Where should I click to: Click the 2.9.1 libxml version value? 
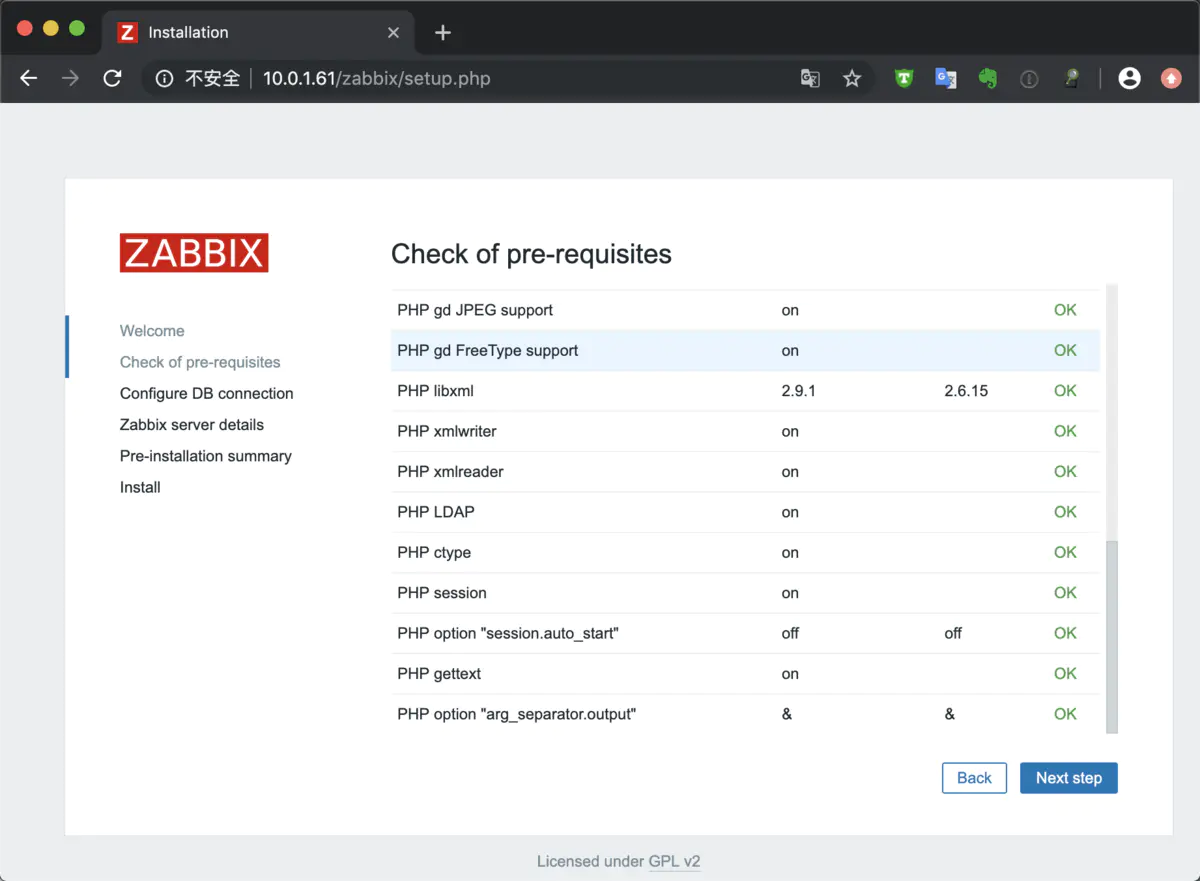799,391
